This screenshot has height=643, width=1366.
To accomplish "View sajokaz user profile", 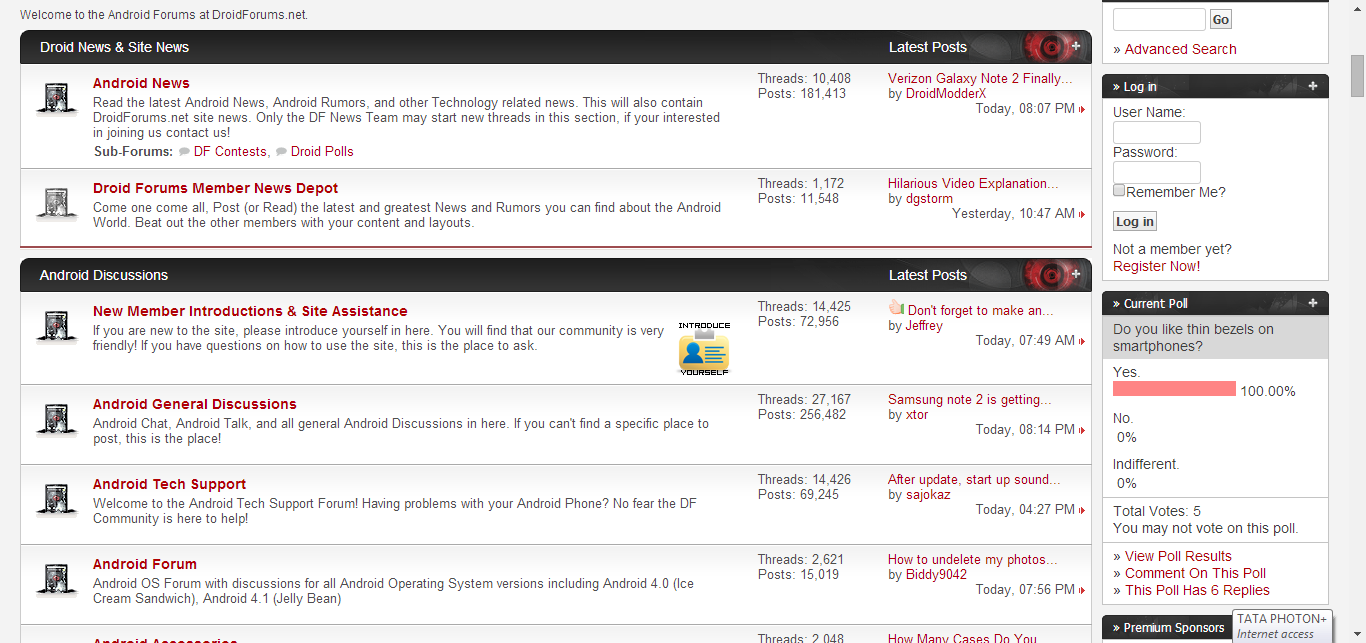I will click(928, 494).
